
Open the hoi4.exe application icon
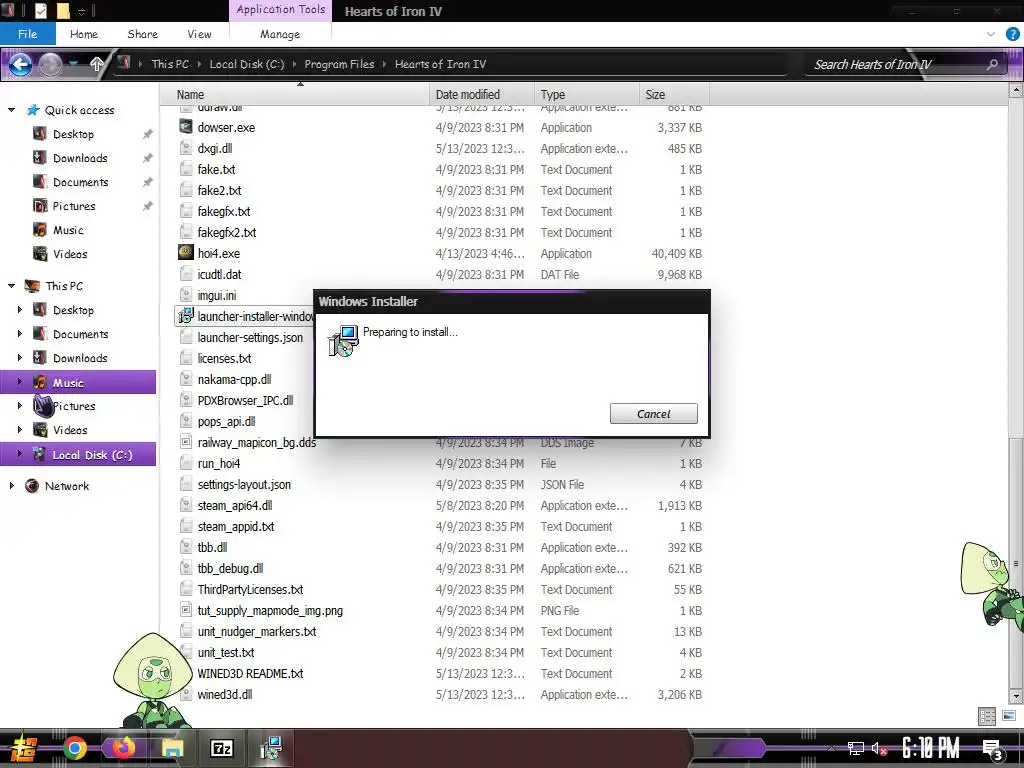pyautogui.click(x=186, y=253)
